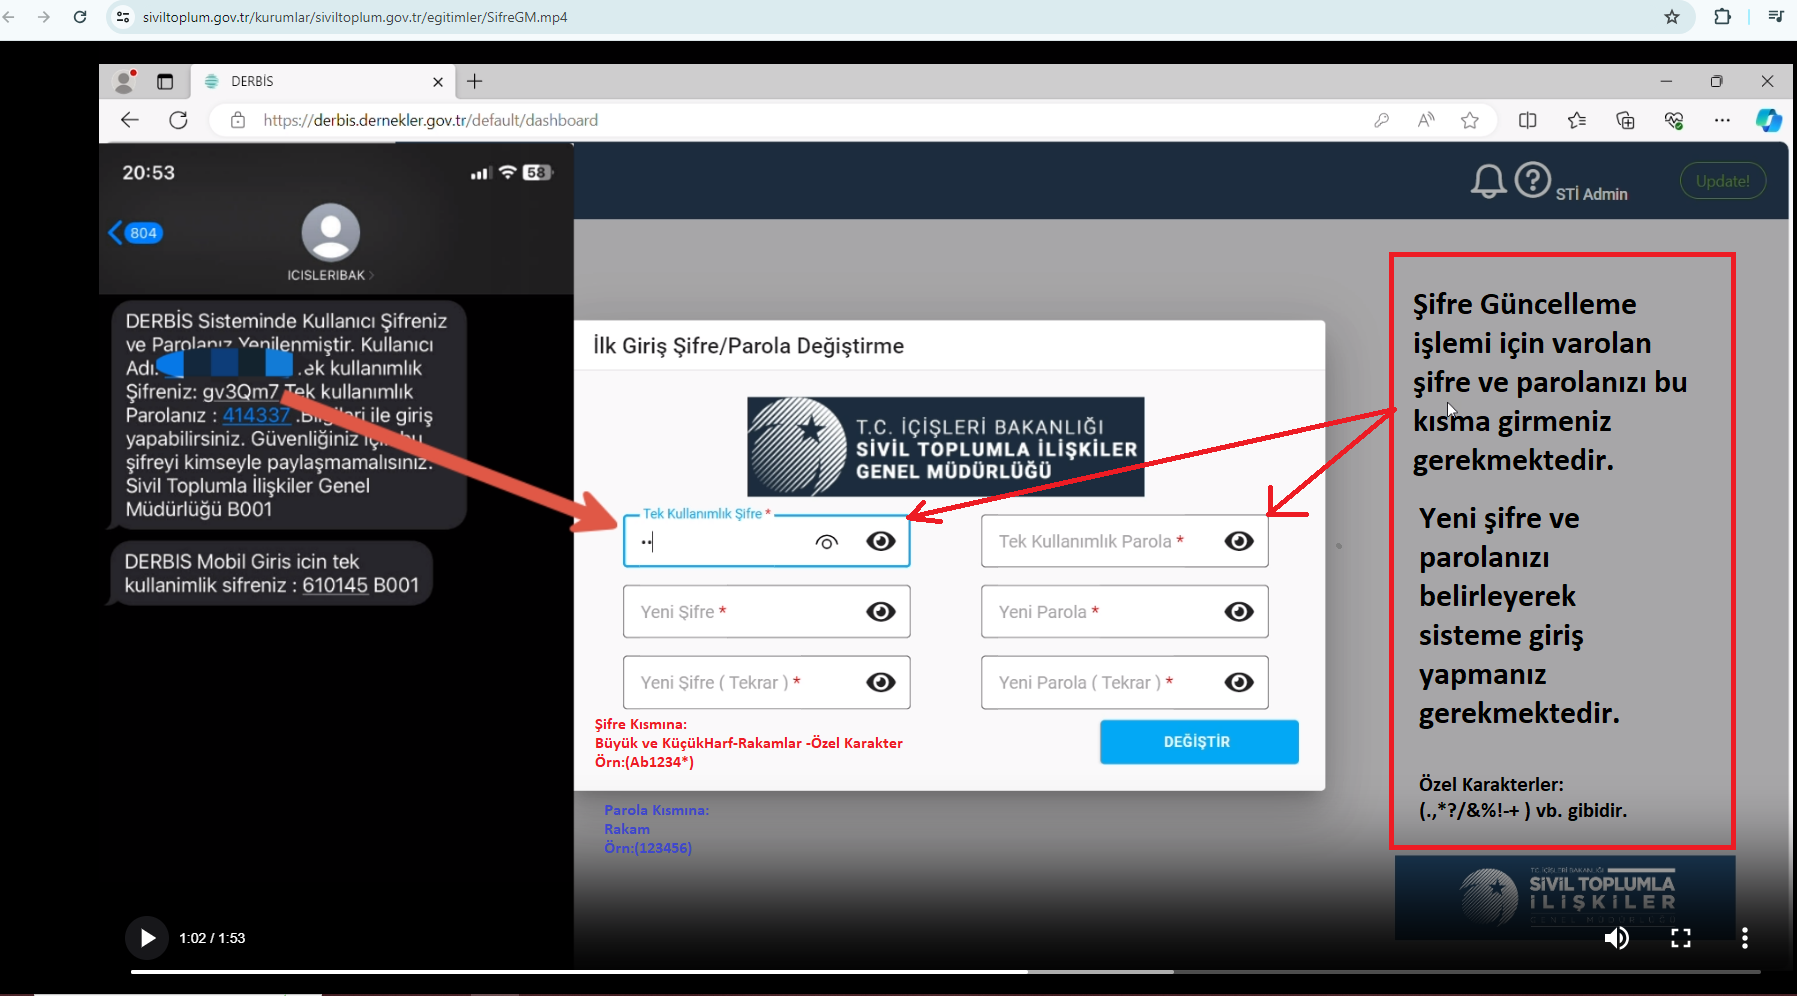Open Edge split screen icon
Viewport: 1797px width, 996px height.
click(x=1528, y=120)
